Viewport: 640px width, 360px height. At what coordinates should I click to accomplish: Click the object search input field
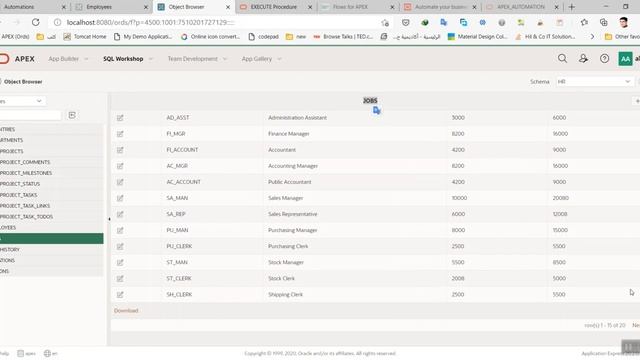coord(31,116)
